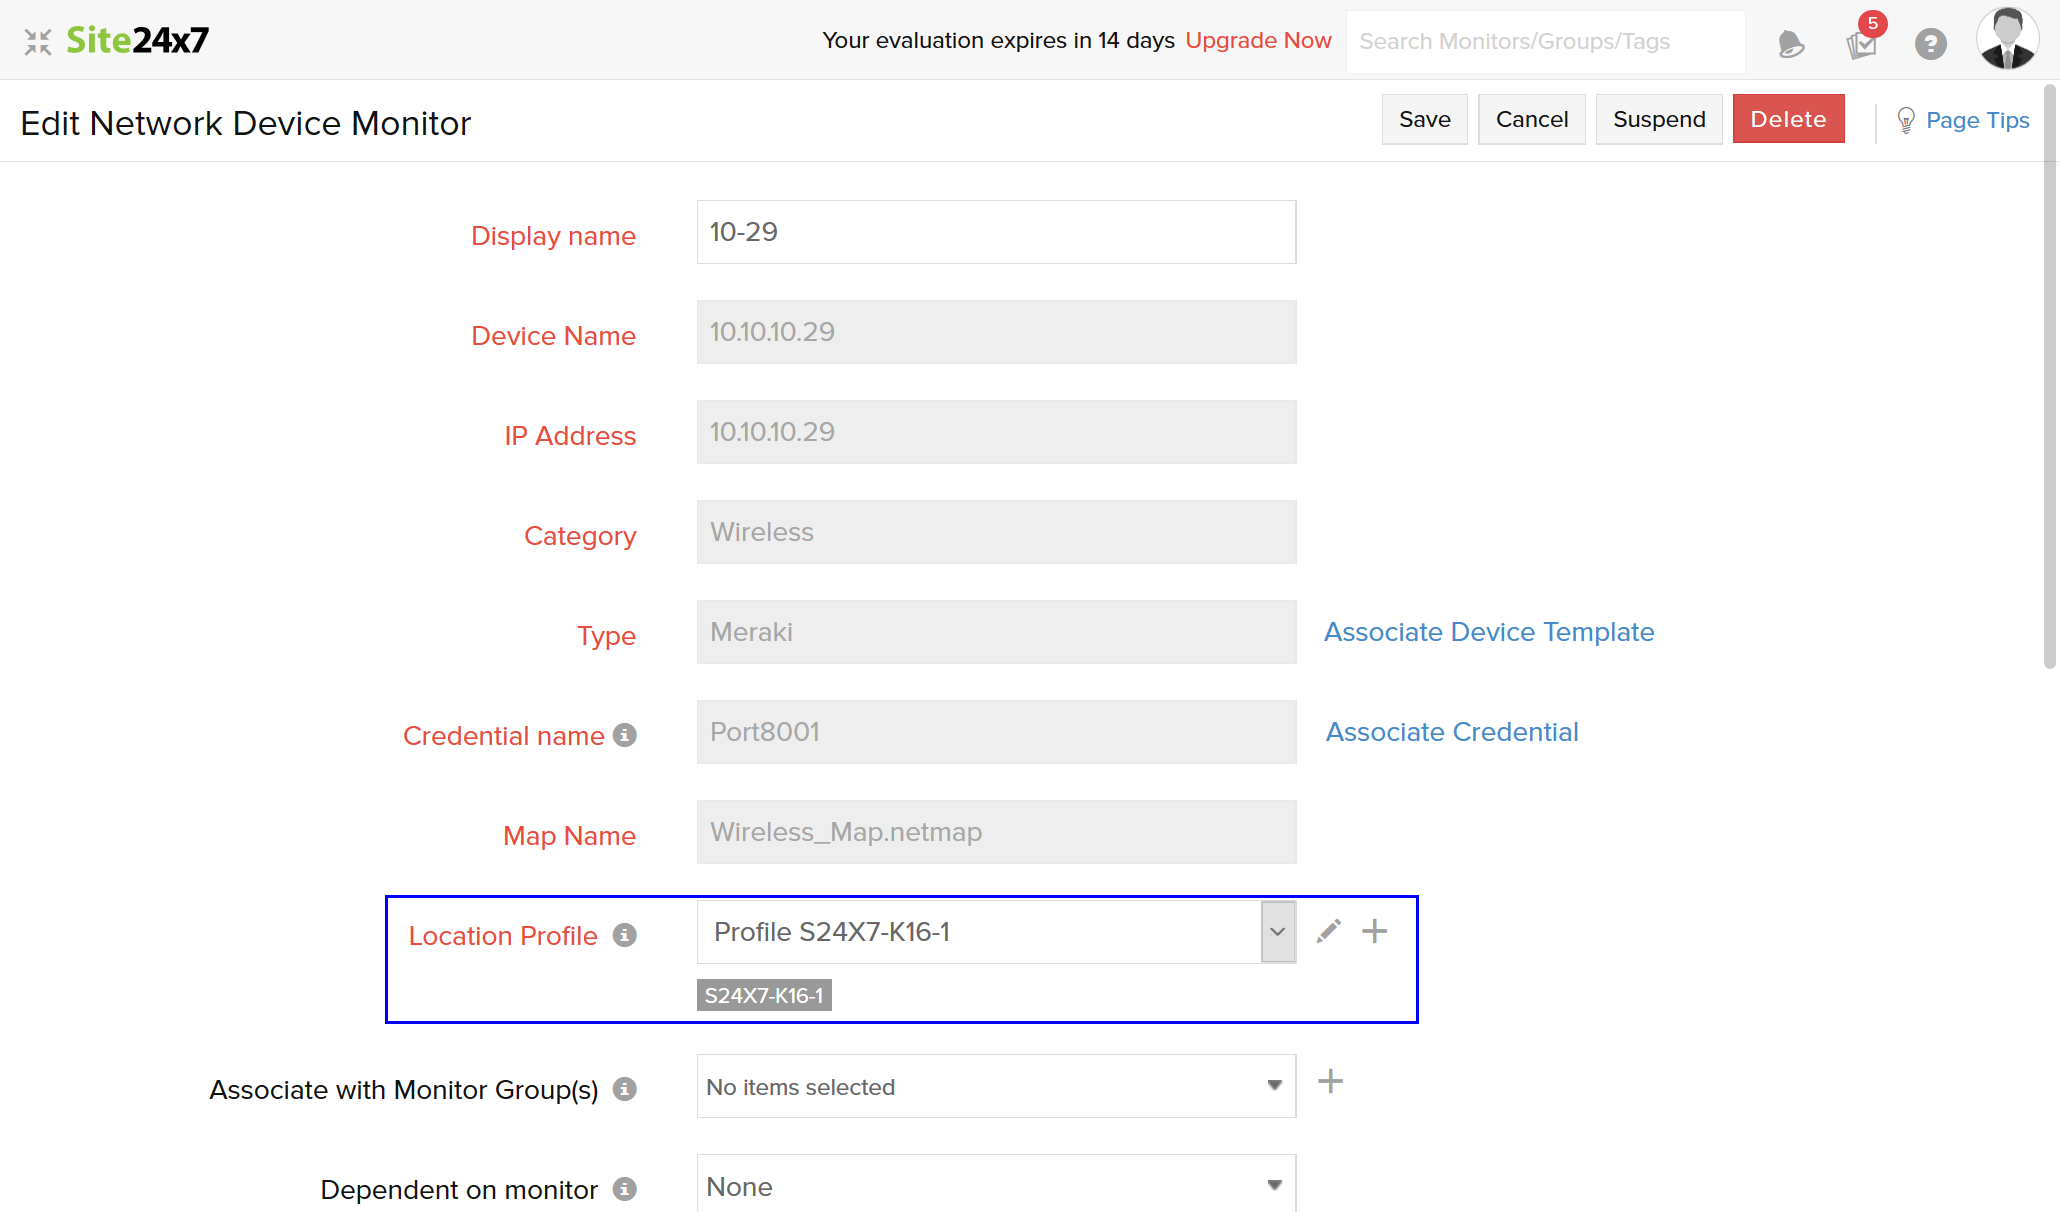Click info icon next to Credential name

pos(625,736)
